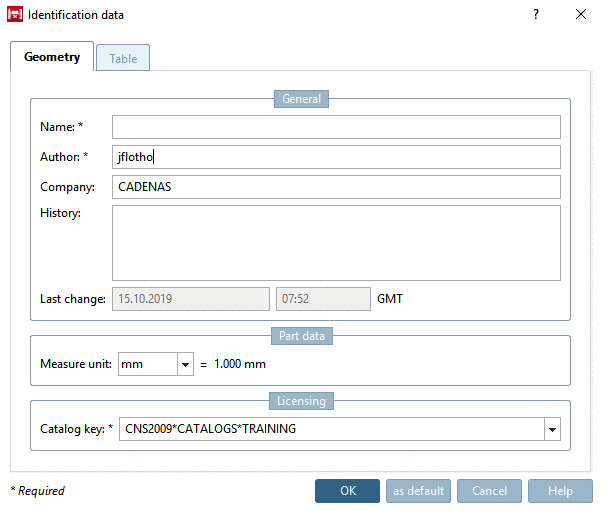603x511 pixels.
Task: Click the Company: label
Action: tap(67, 187)
